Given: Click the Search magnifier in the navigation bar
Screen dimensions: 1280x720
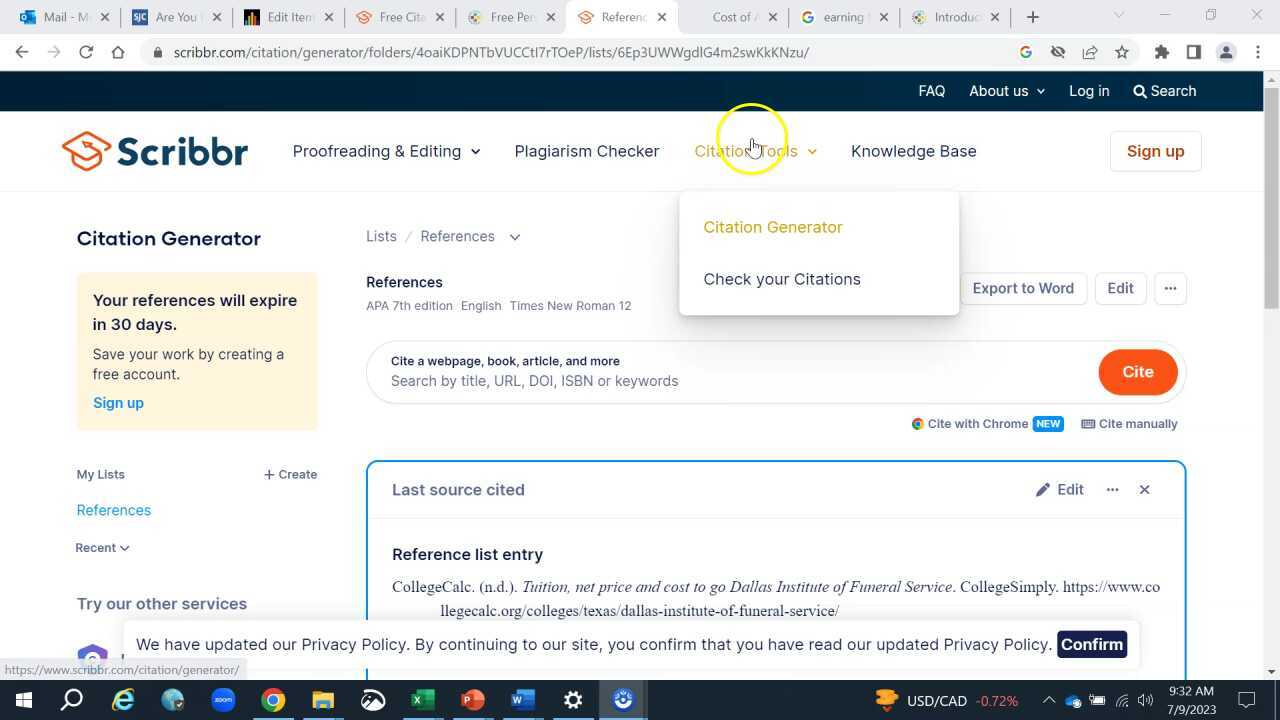Looking at the screenshot, I should [1140, 90].
